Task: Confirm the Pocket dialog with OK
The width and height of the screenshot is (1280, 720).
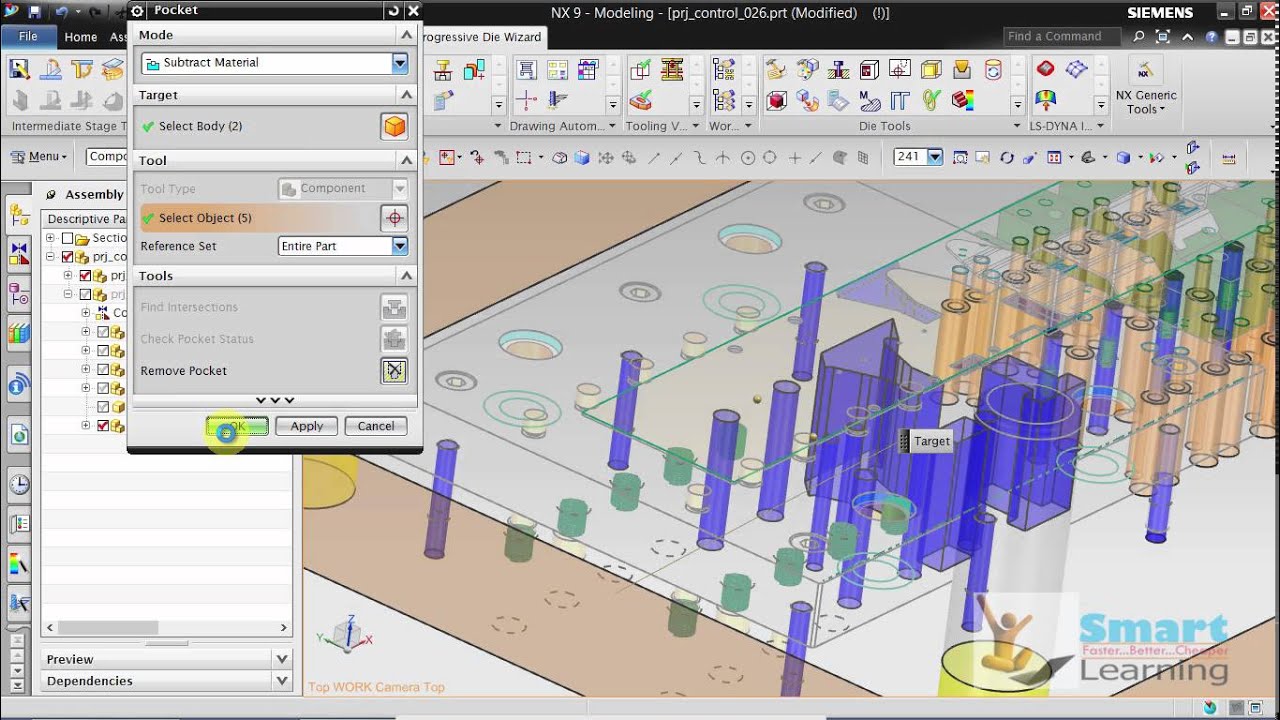Action: (237, 426)
